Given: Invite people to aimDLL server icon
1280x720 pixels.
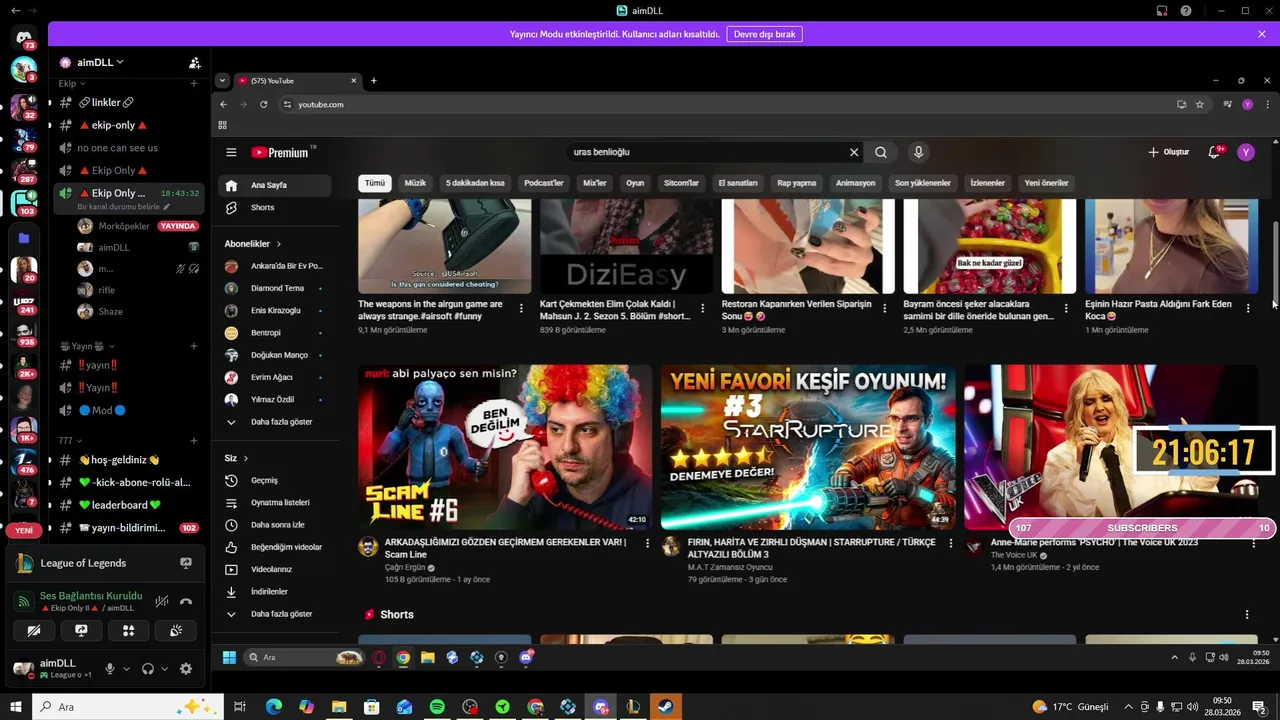Looking at the screenshot, I should coord(195,62).
